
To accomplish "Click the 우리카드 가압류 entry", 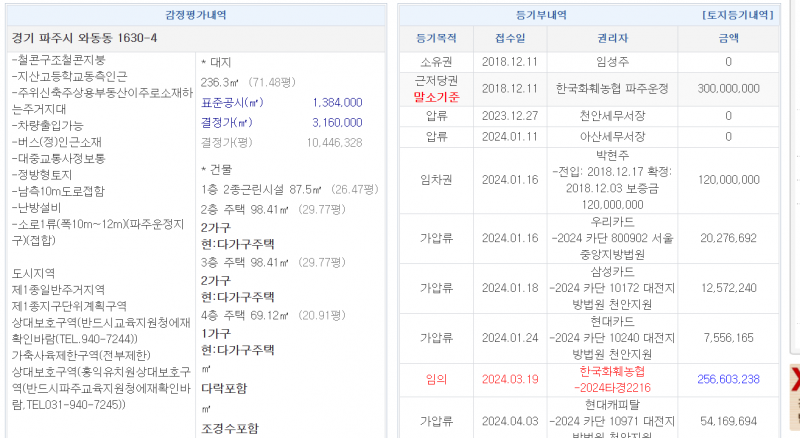I will point(612,237).
